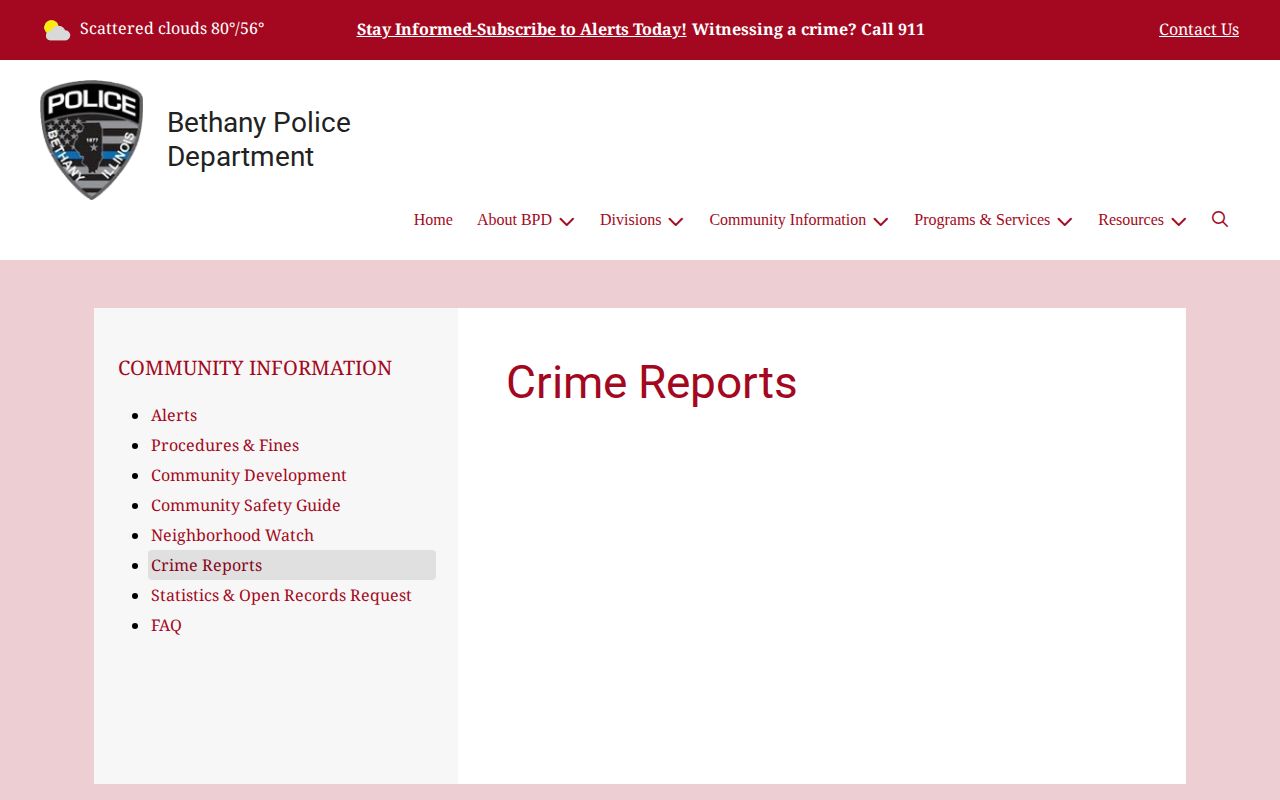The height and width of the screenshot is (800, 1280).
Task: Open the Programs & Services menu
Action: coord(982,220)
